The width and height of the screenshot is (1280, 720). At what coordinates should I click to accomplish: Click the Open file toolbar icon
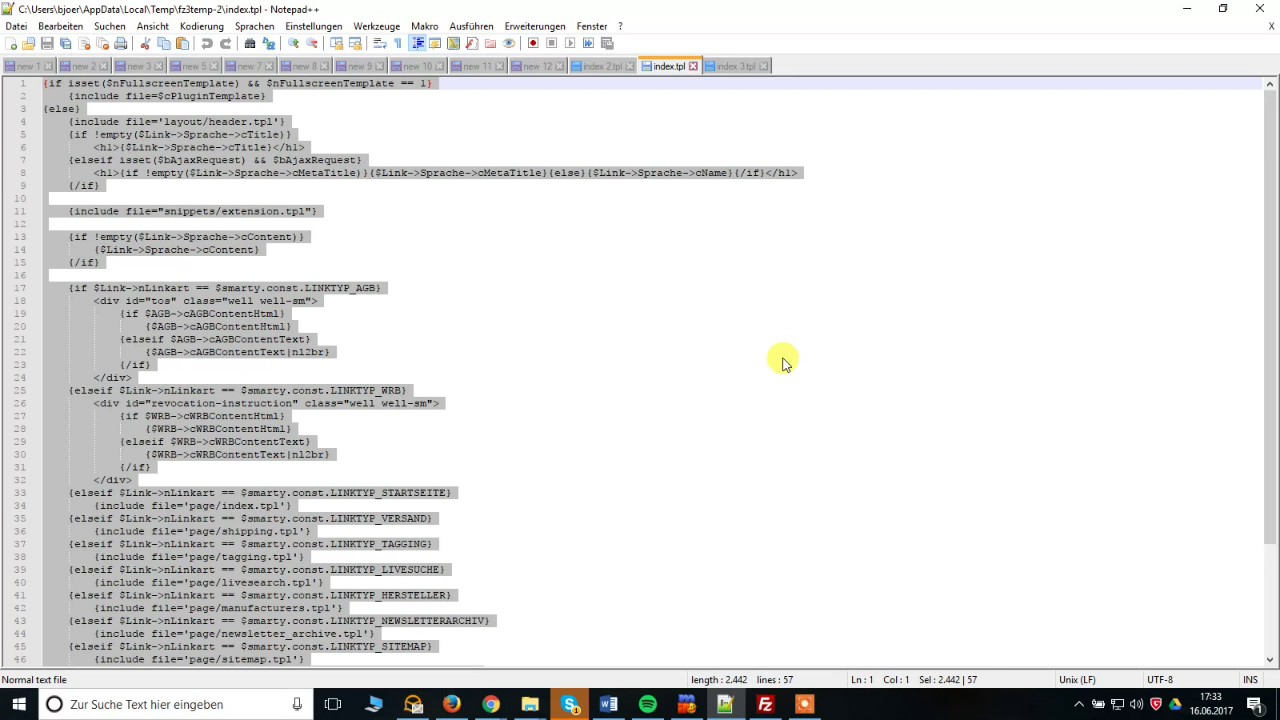tap(28, 43)
